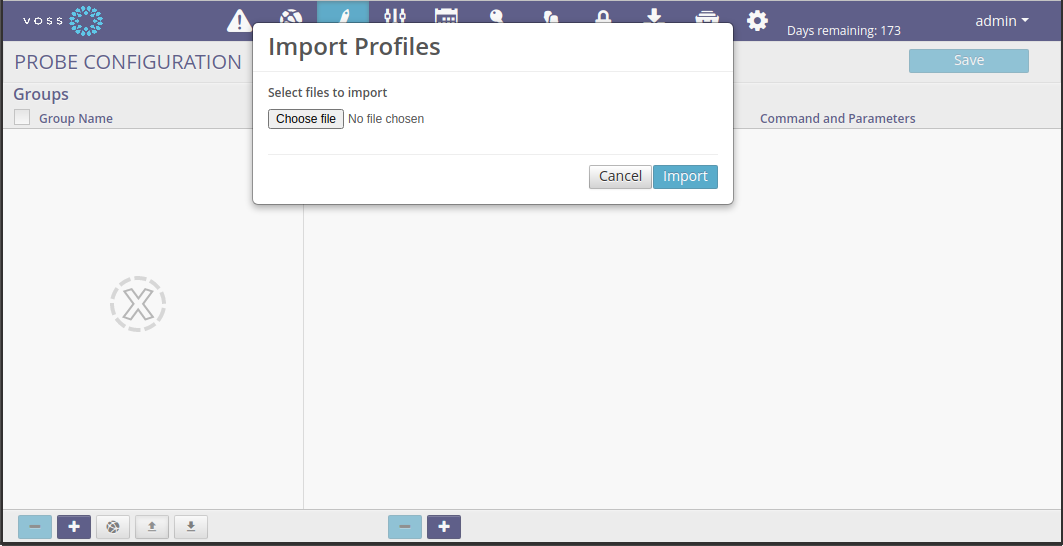Open the toolbox nav icon
Image resolution: width=1063 pixels, height=546 pixels.
click(x=707, y=16)
